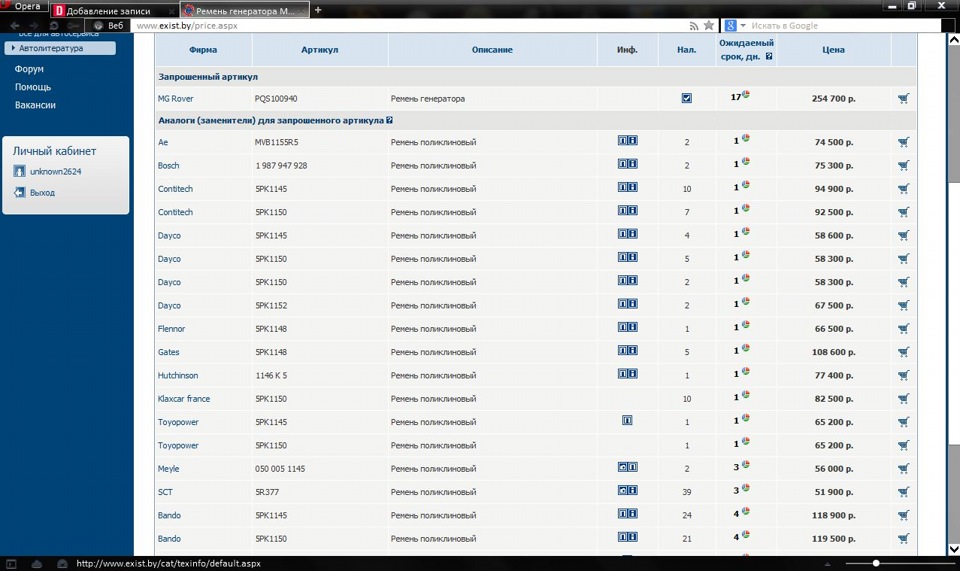Image resolution: width=960 pixels, height=571 pixels.
Task: Select the price 254 700 р.
Action: pos(833,99)
